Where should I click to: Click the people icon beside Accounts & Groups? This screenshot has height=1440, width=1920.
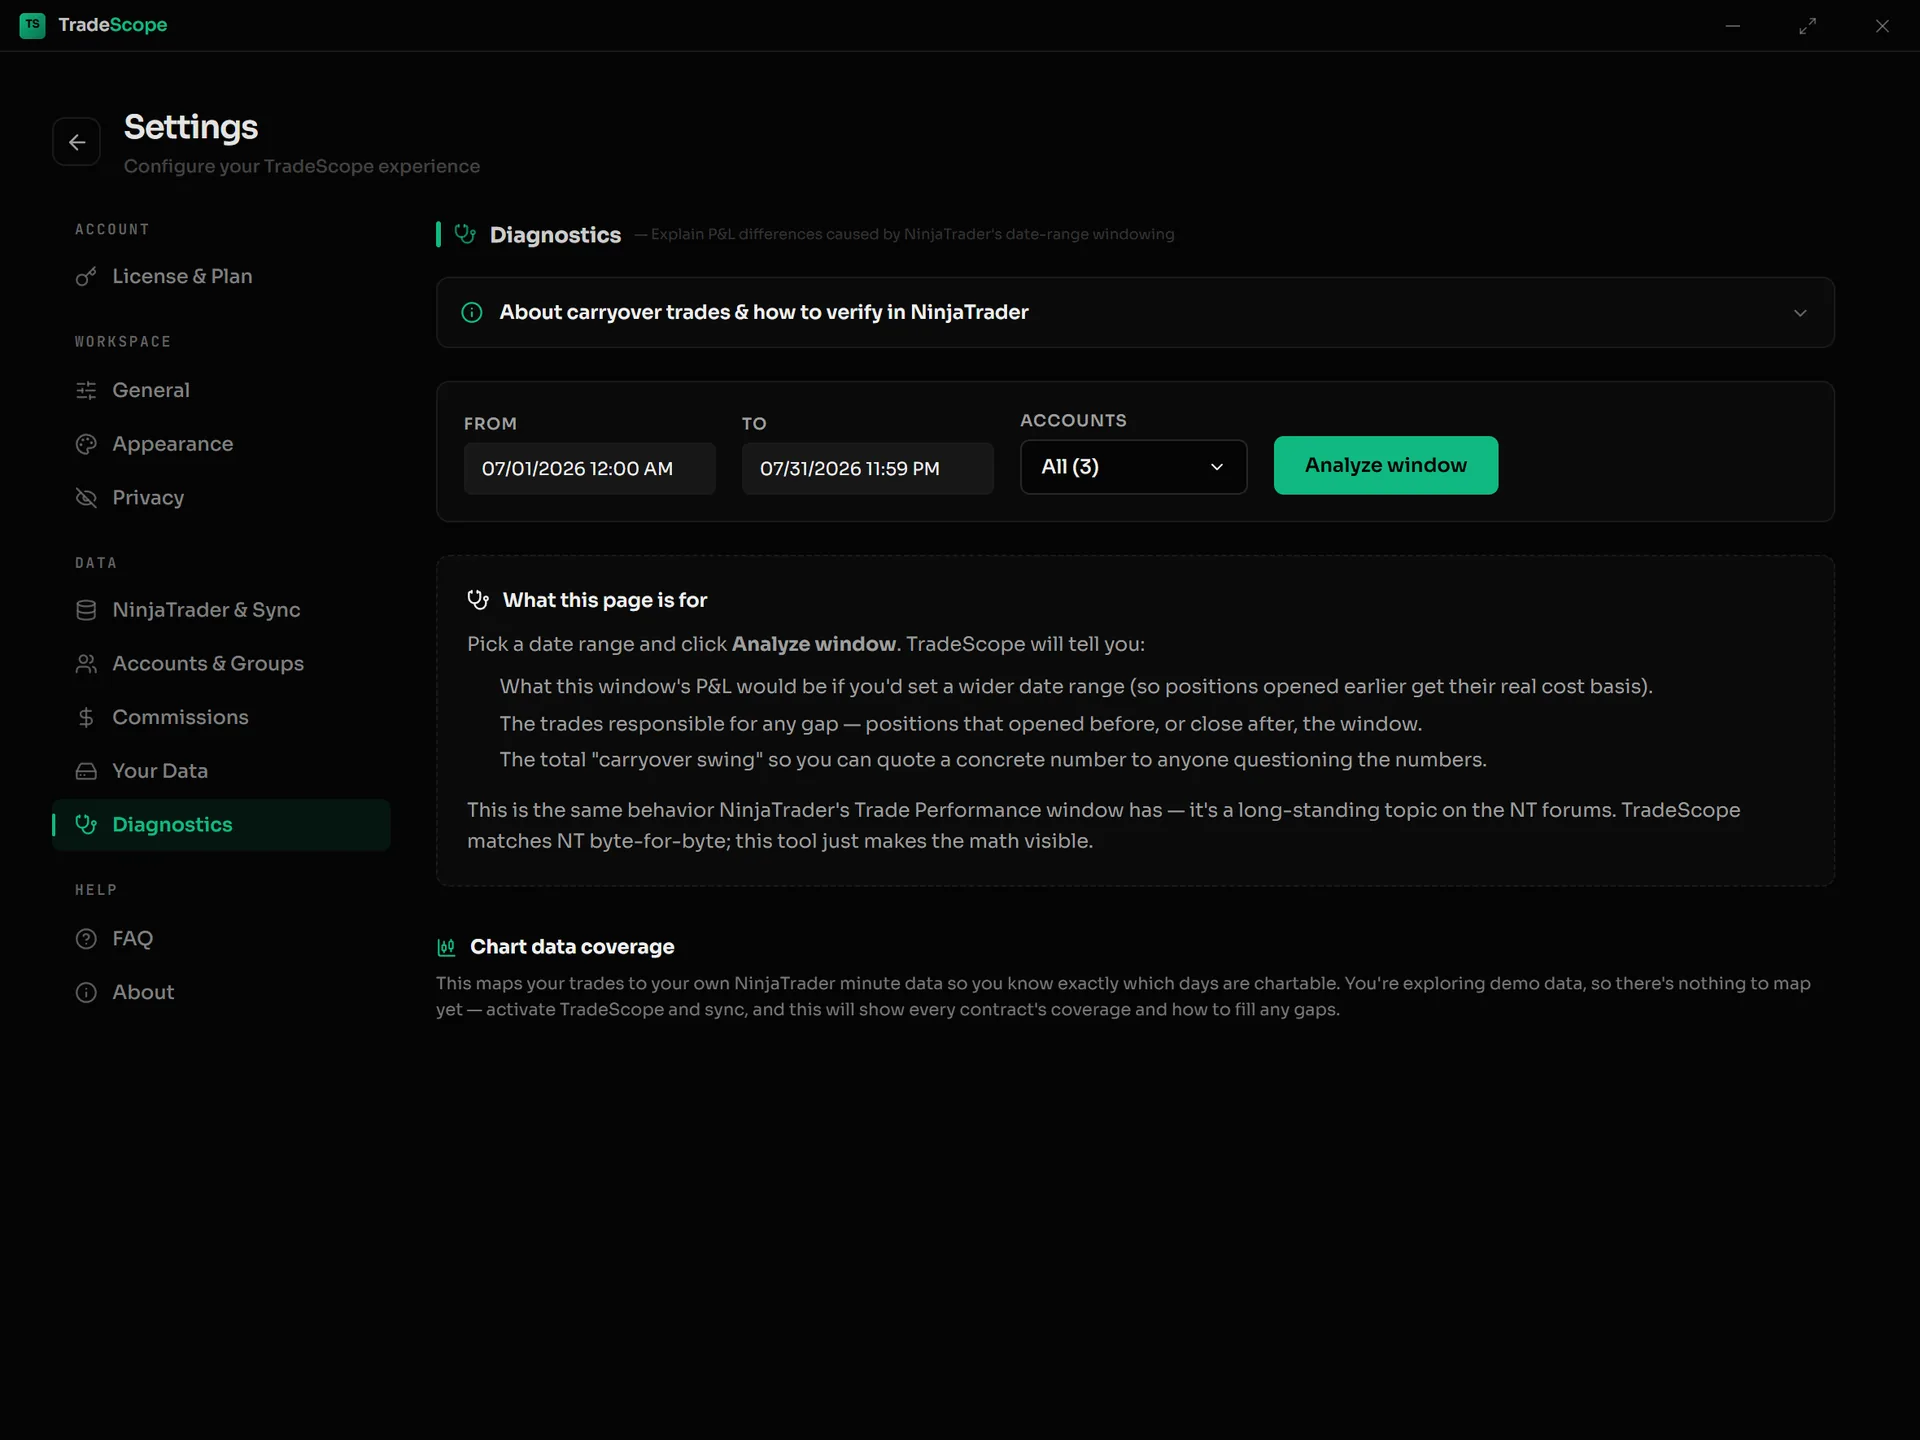tap(86, 664)
